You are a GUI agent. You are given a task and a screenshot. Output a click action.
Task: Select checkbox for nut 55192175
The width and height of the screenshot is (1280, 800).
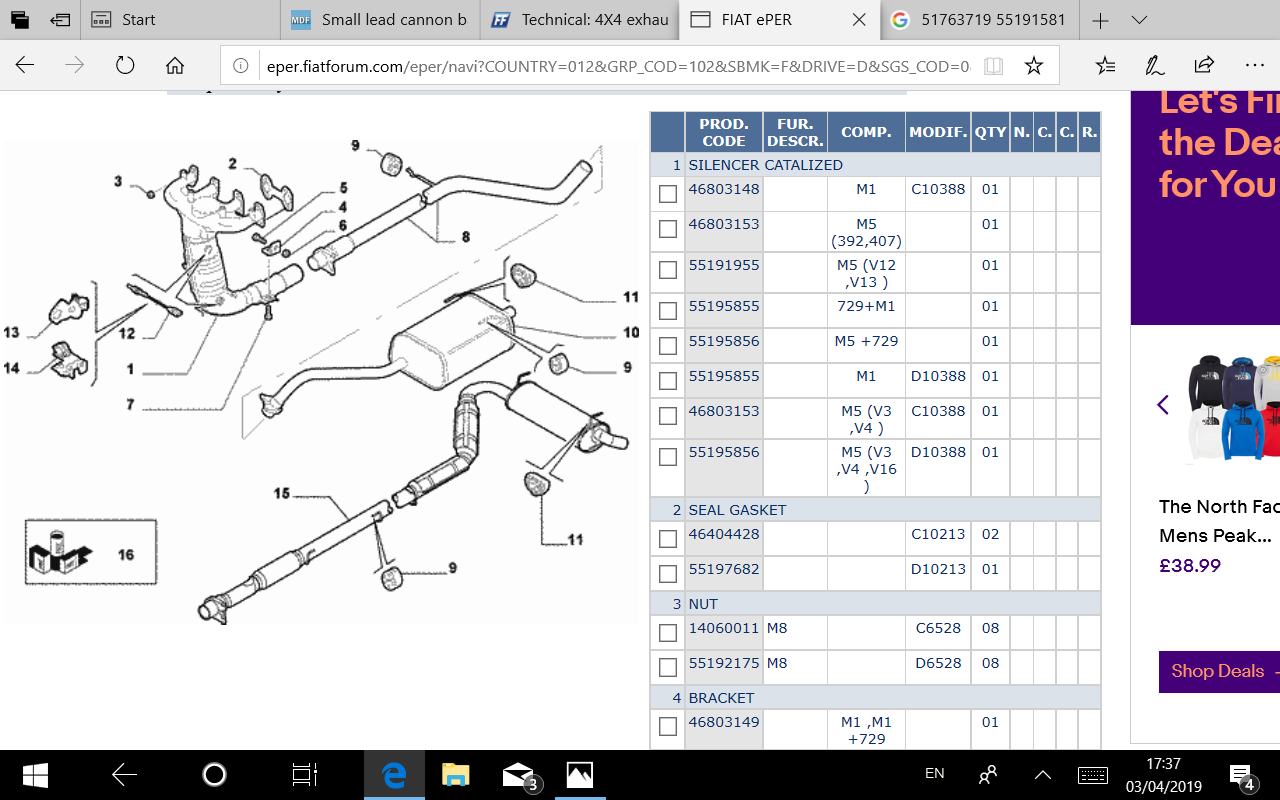coord(668,668)
